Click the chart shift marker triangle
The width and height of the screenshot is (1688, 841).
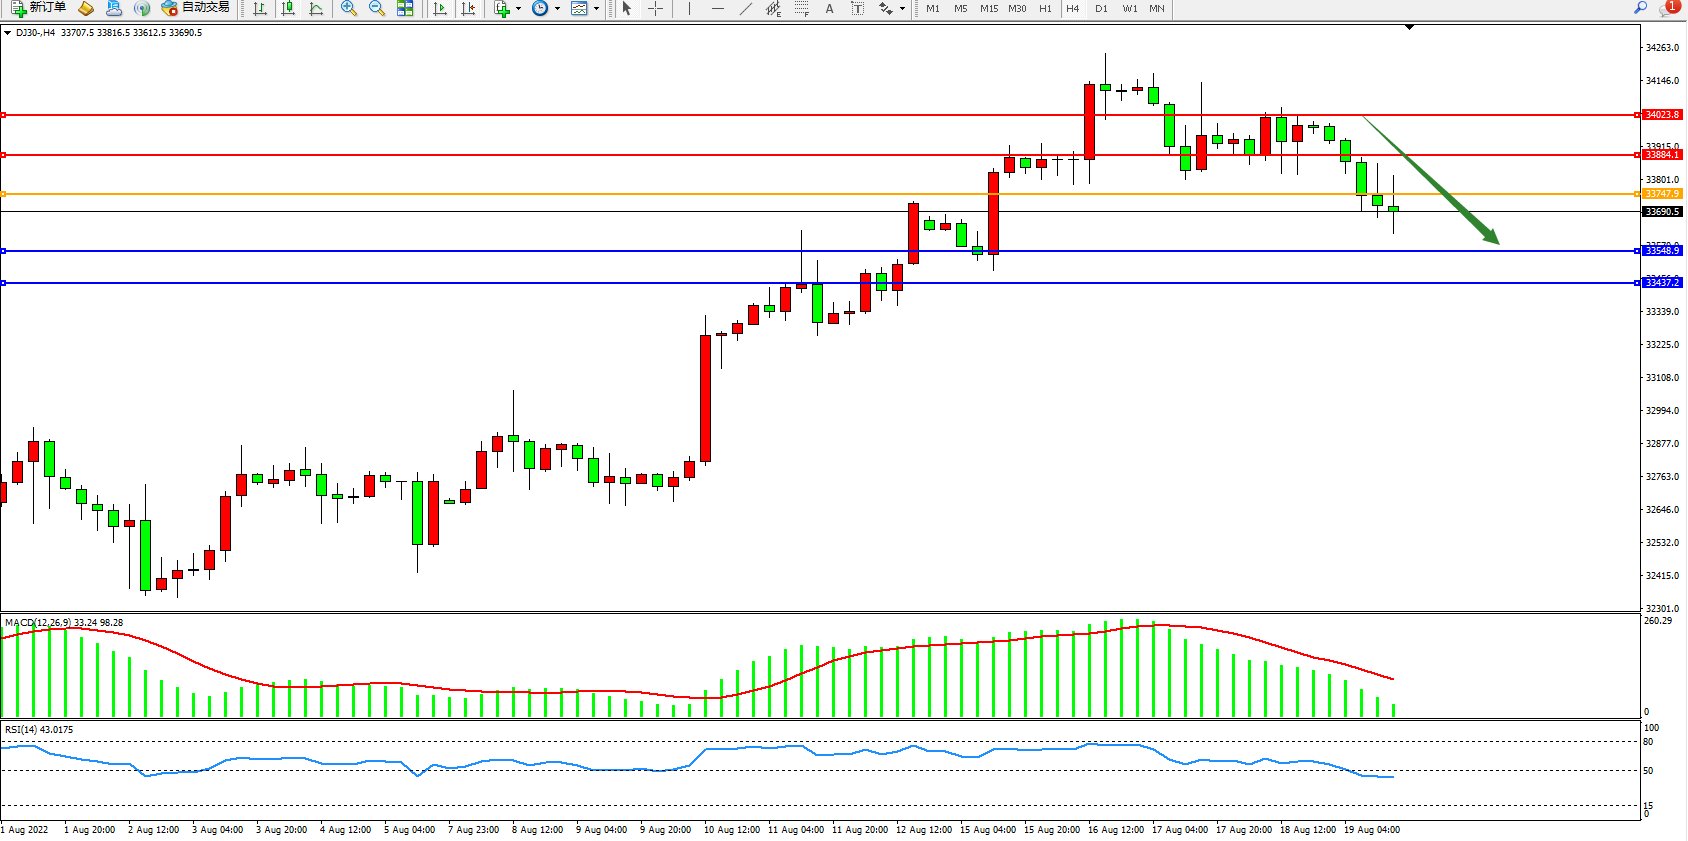(1409, 27)
